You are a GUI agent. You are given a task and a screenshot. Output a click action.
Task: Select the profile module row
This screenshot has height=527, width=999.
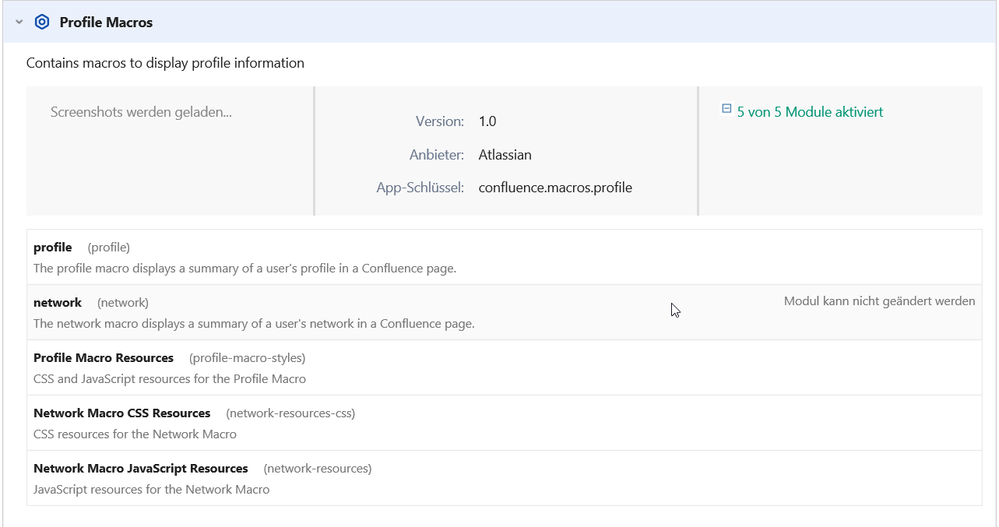point(504,257)
